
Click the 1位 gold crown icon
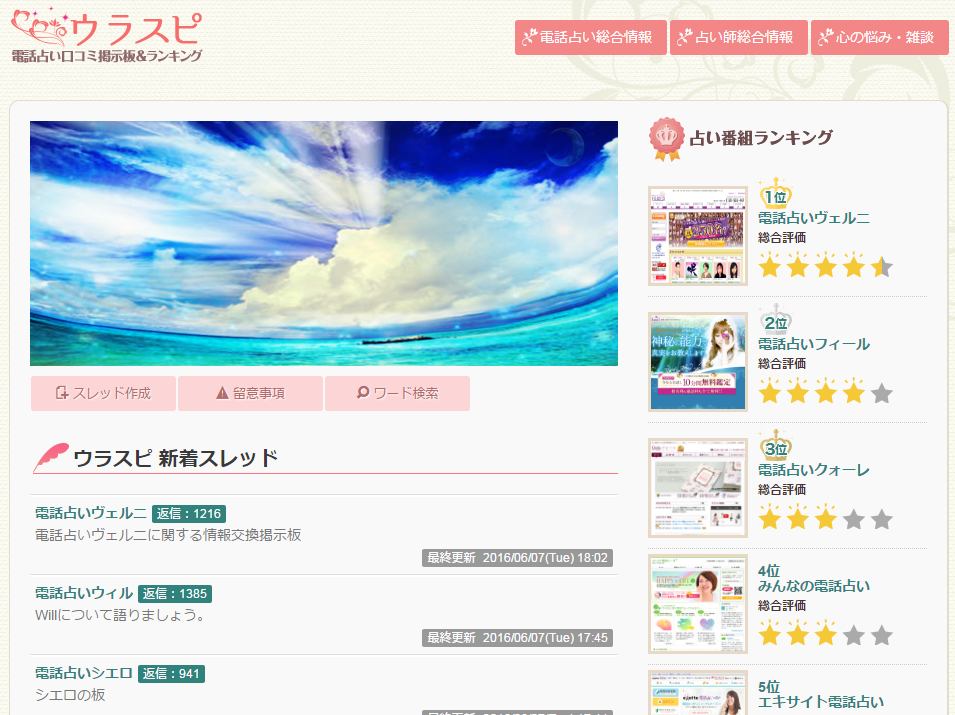pyautogui.click(x=775, y=193)
